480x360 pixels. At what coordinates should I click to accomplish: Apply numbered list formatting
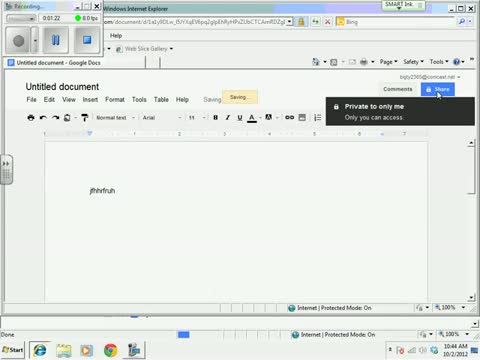318,117
